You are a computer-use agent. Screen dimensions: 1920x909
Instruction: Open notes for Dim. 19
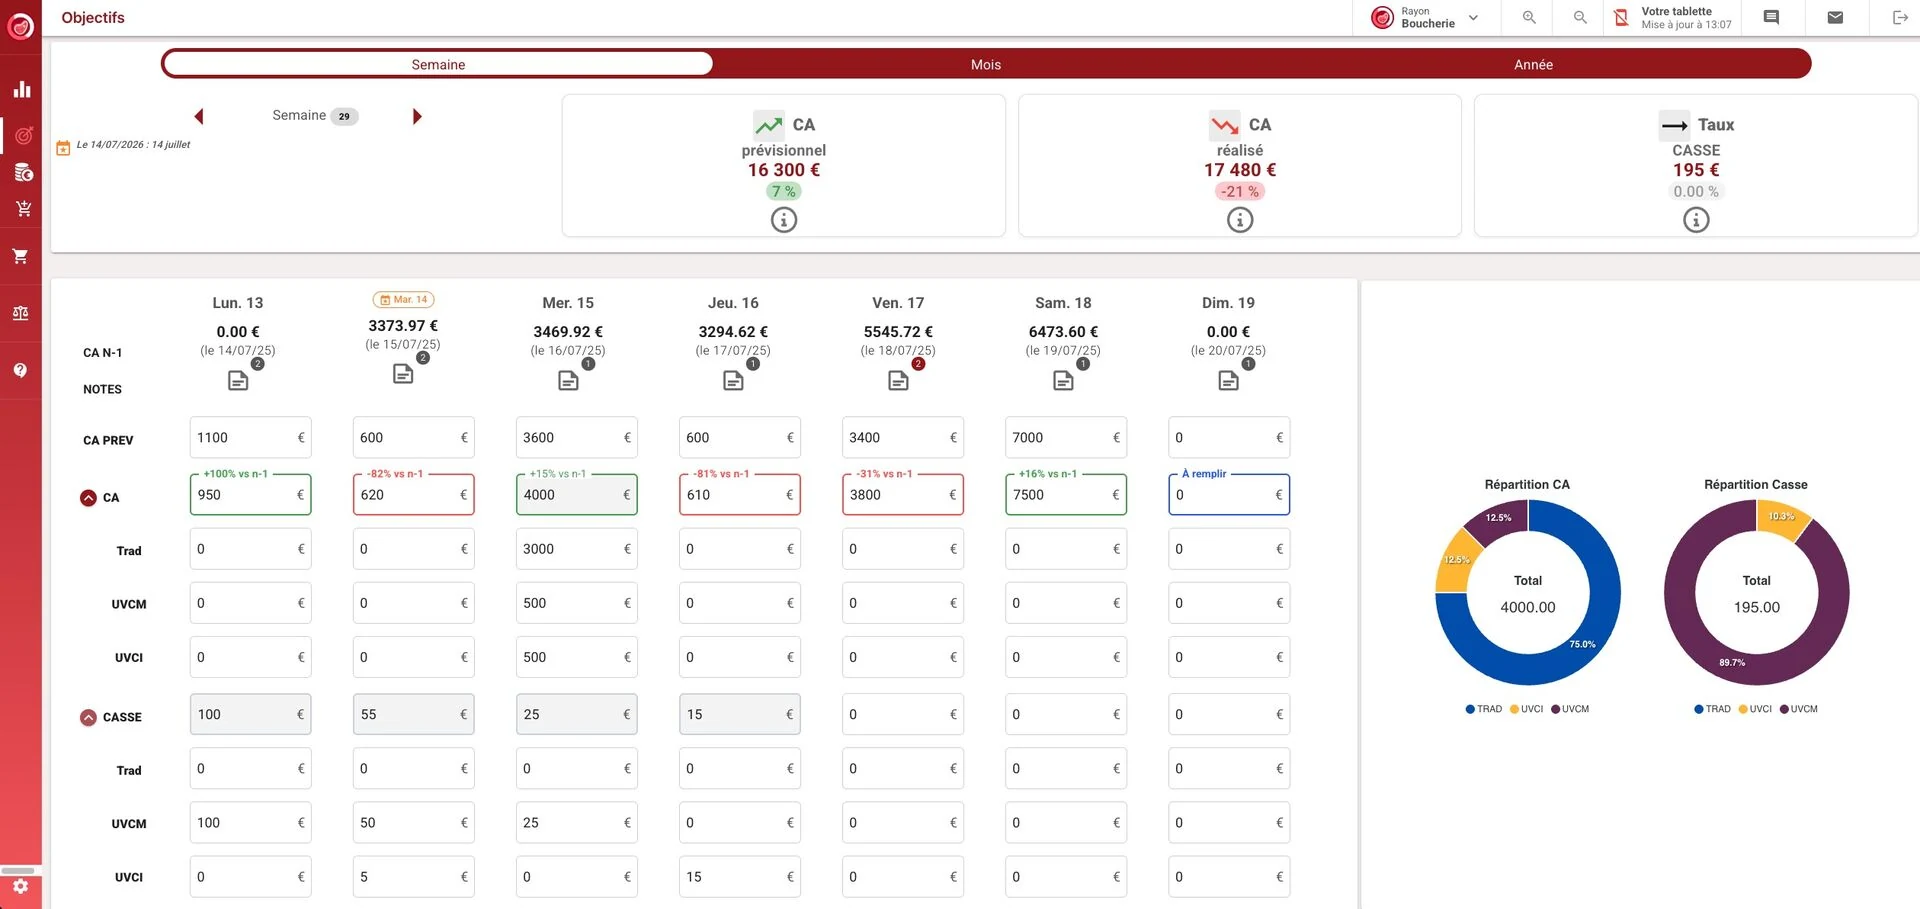(x=1228, y=380)
